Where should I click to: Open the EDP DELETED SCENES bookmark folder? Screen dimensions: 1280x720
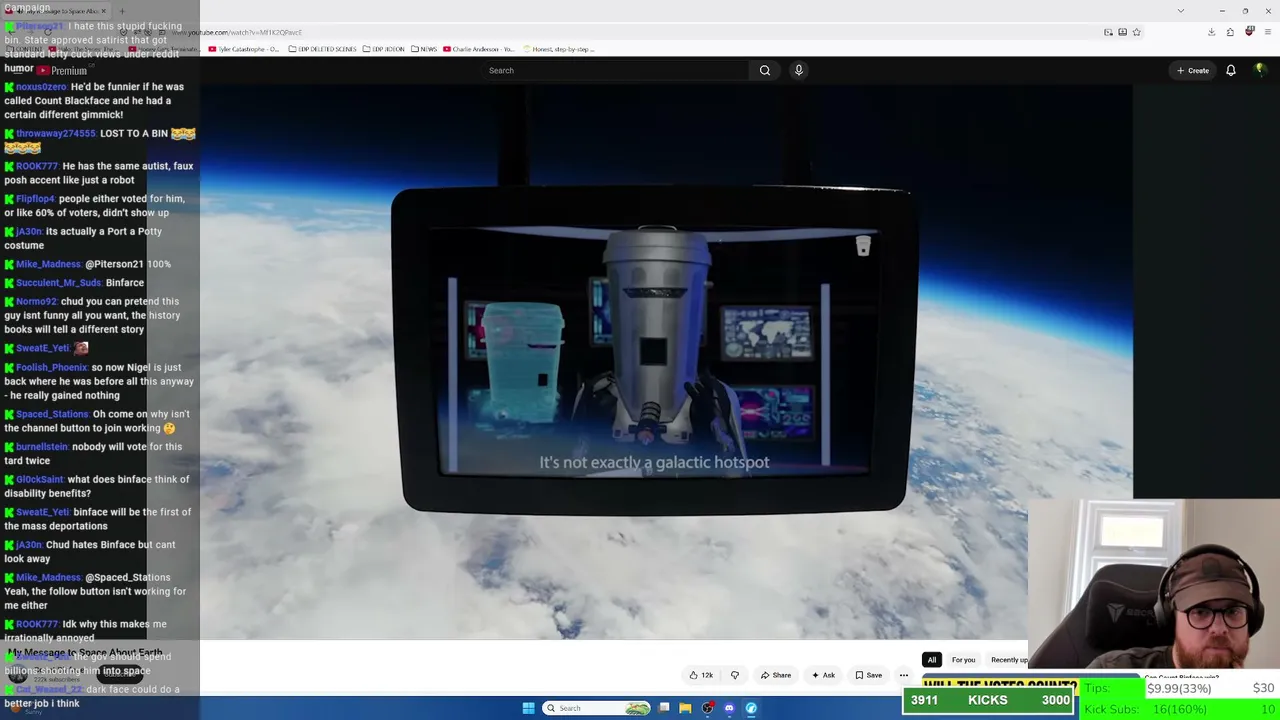pos(325,49)
